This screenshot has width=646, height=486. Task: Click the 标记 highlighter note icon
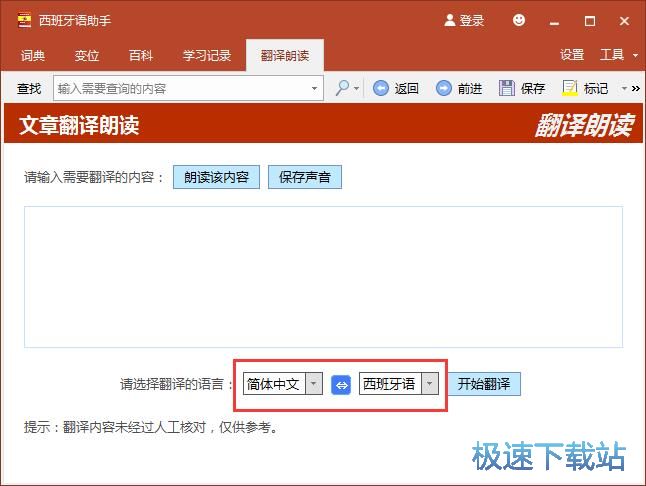pyautogui.click(x=570, y=88)
